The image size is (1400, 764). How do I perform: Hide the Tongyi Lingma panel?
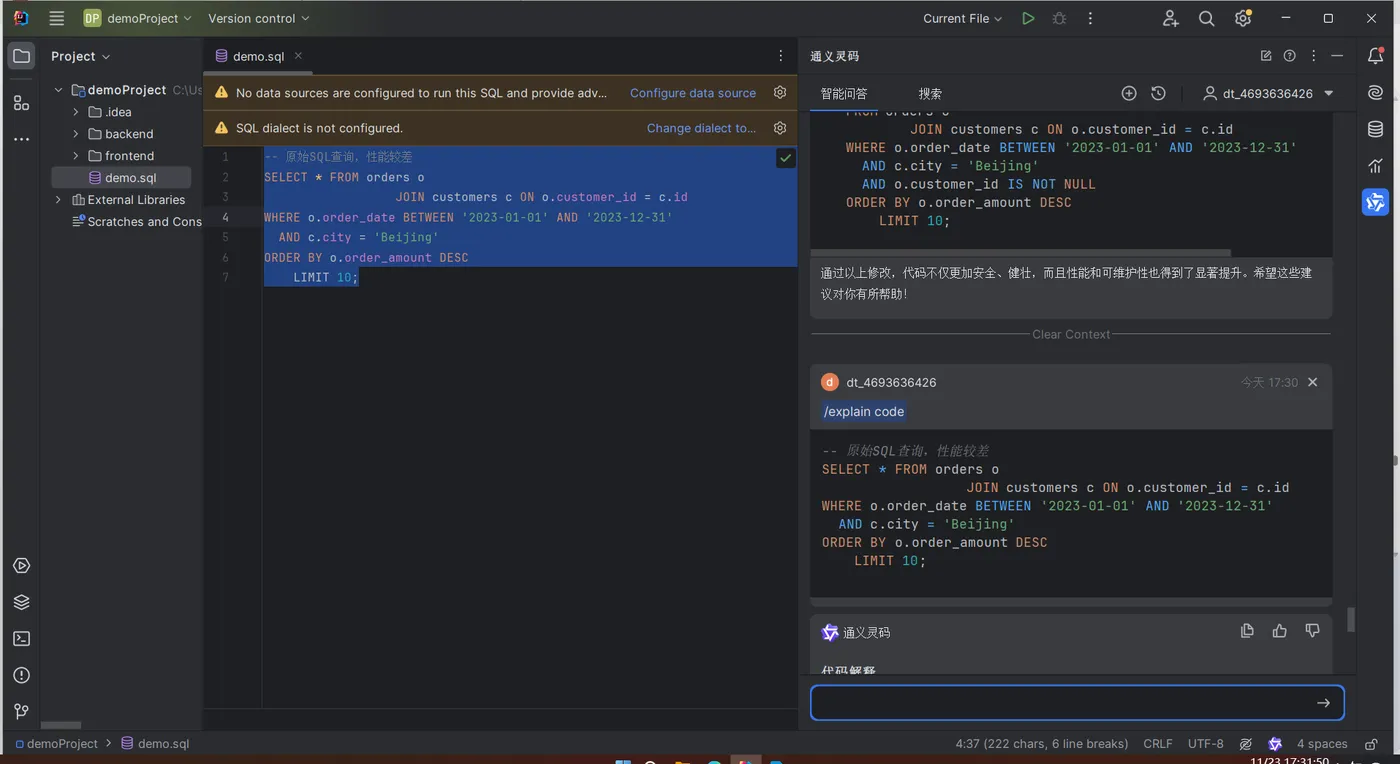click(x=1338, y=56)
